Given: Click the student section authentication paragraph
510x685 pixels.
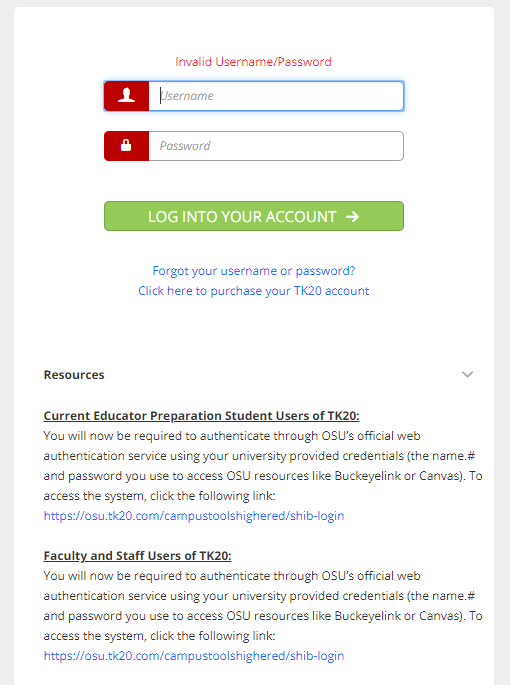Looking at the screenshot, I should [x=263, y=466].
